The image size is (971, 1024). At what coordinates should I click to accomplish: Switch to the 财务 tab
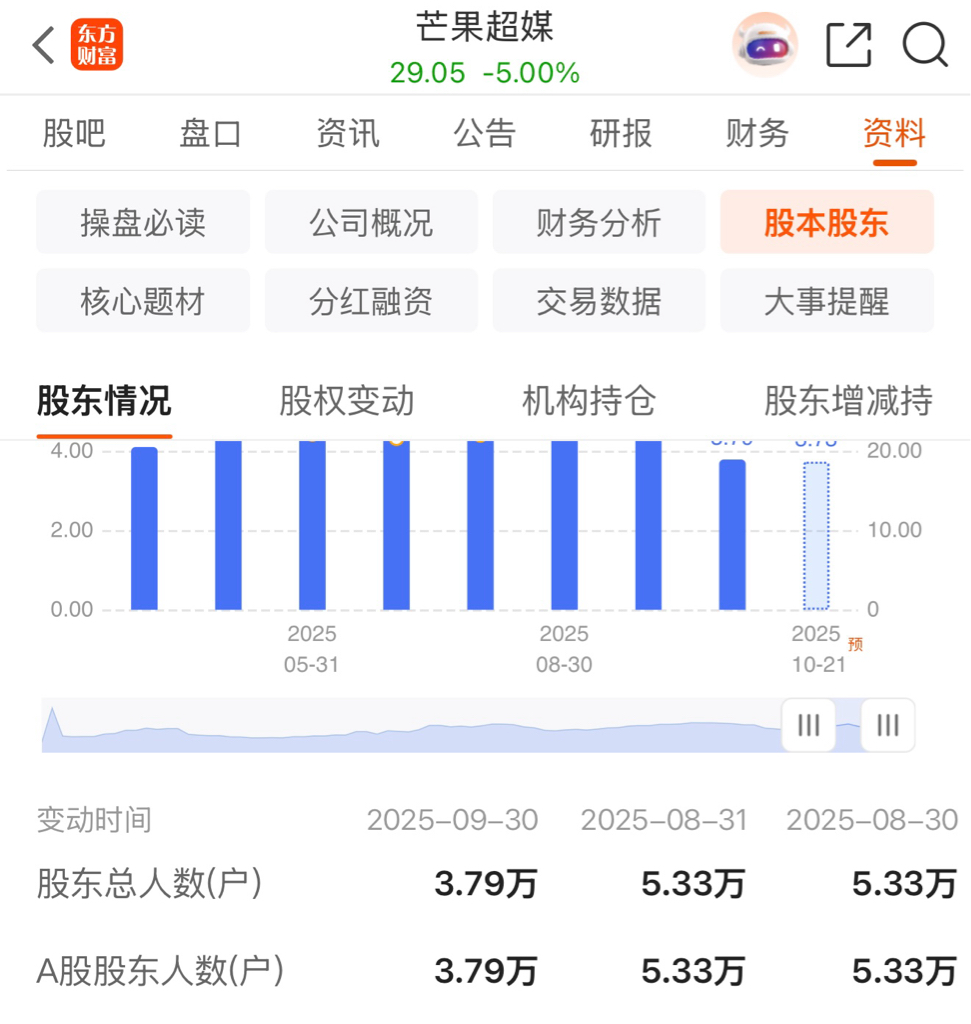[x=757, y=133]
